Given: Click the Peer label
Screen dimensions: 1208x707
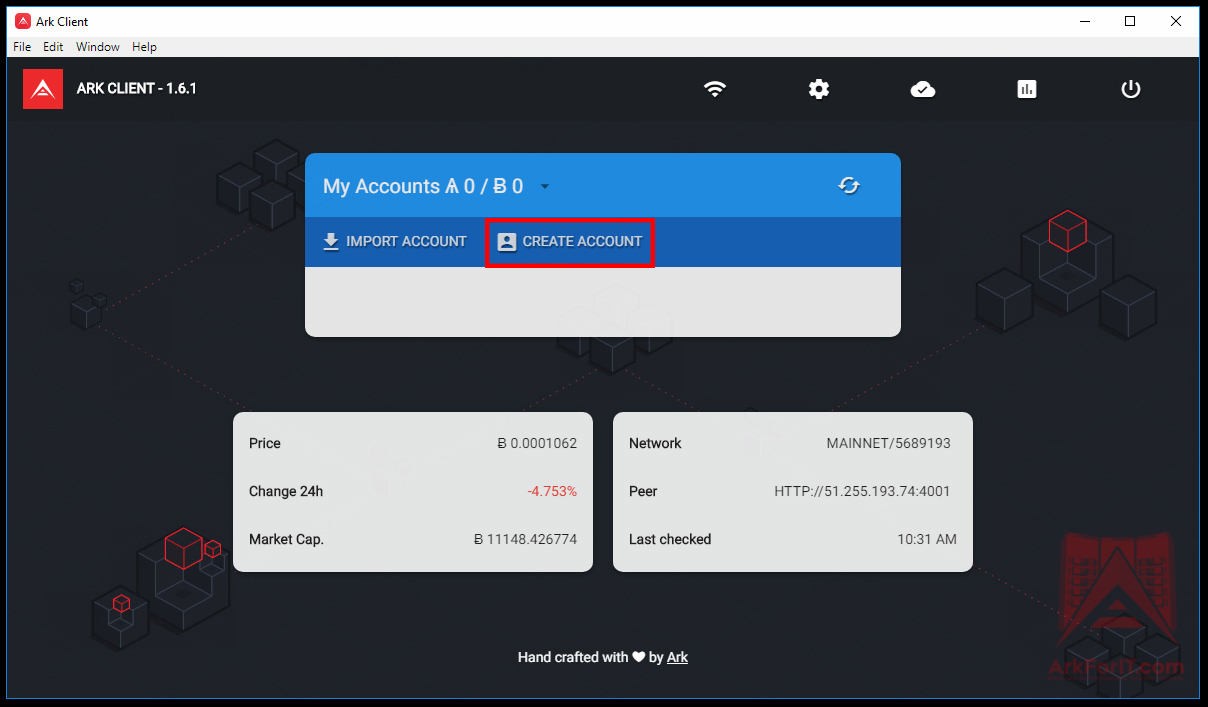Looking at the screenshot, I should 643,491.
